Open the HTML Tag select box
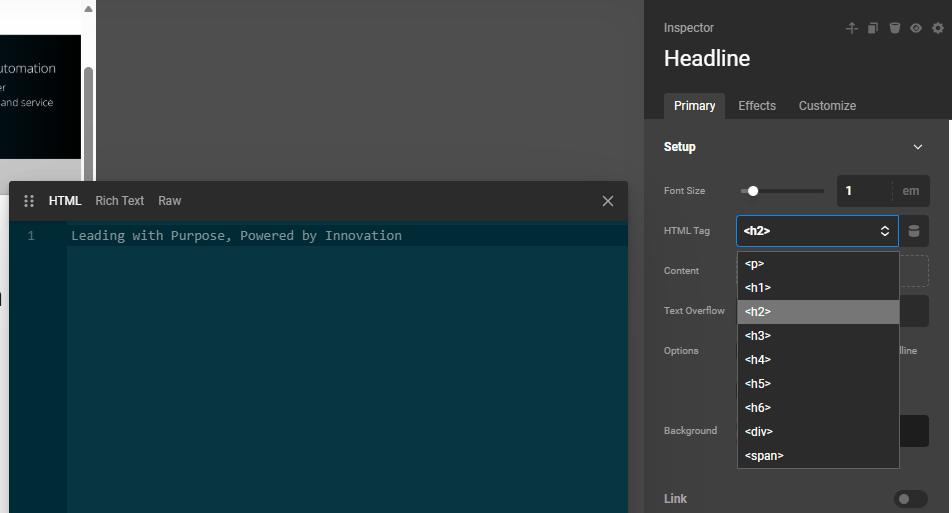Screen dimensions: 952x513 tap(816, 231)
